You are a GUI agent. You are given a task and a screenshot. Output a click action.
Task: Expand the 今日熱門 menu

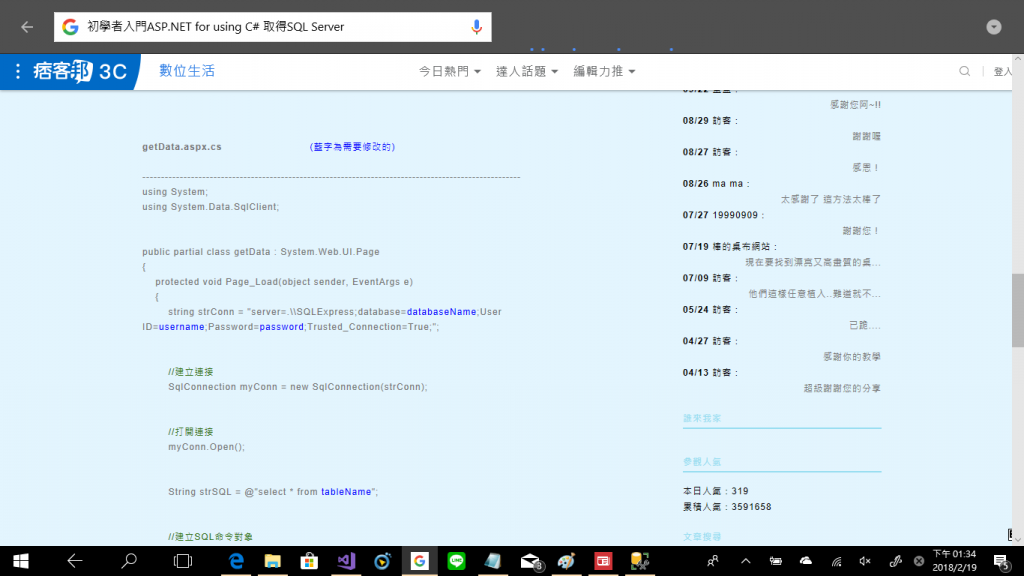449,71
